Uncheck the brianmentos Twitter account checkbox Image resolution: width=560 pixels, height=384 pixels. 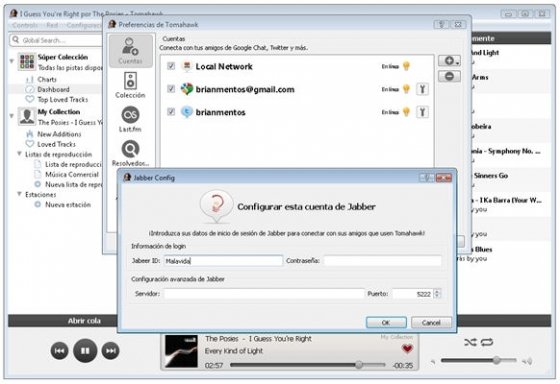tap(171, 112)
